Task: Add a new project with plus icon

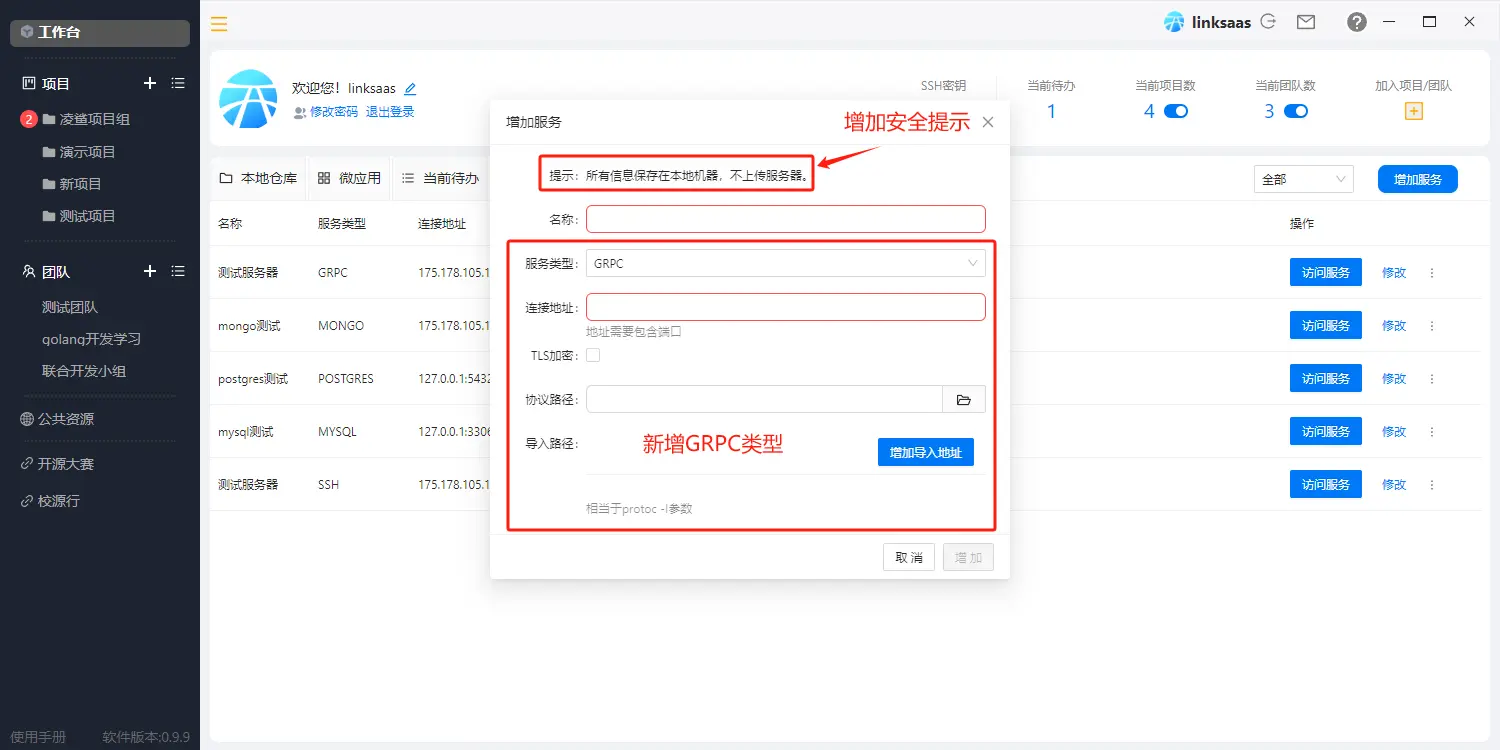Action: 150,83
